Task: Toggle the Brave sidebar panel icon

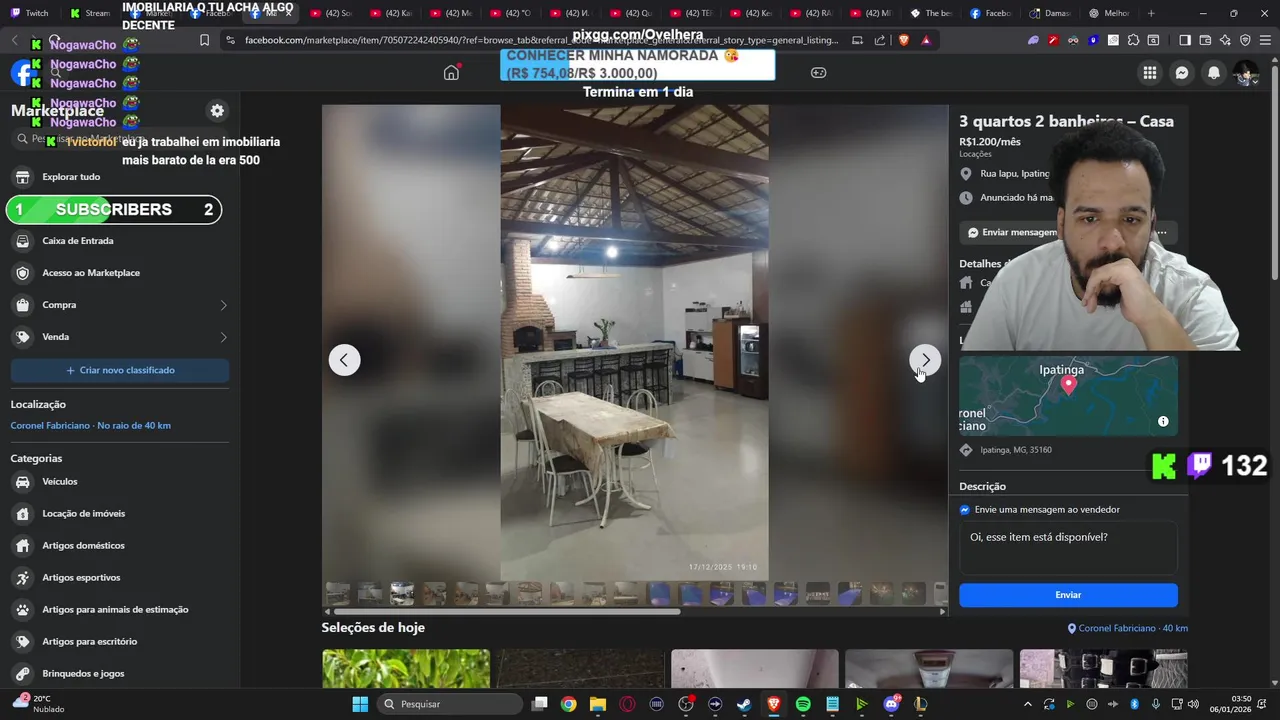Action: point(1185,40)
